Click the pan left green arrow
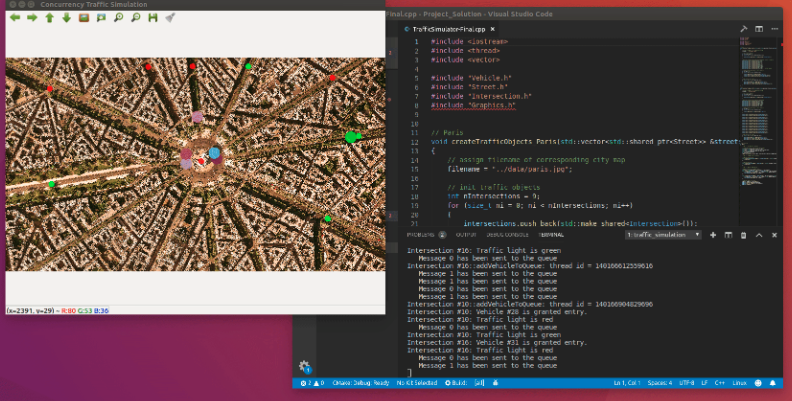 [x=15, y=18]
